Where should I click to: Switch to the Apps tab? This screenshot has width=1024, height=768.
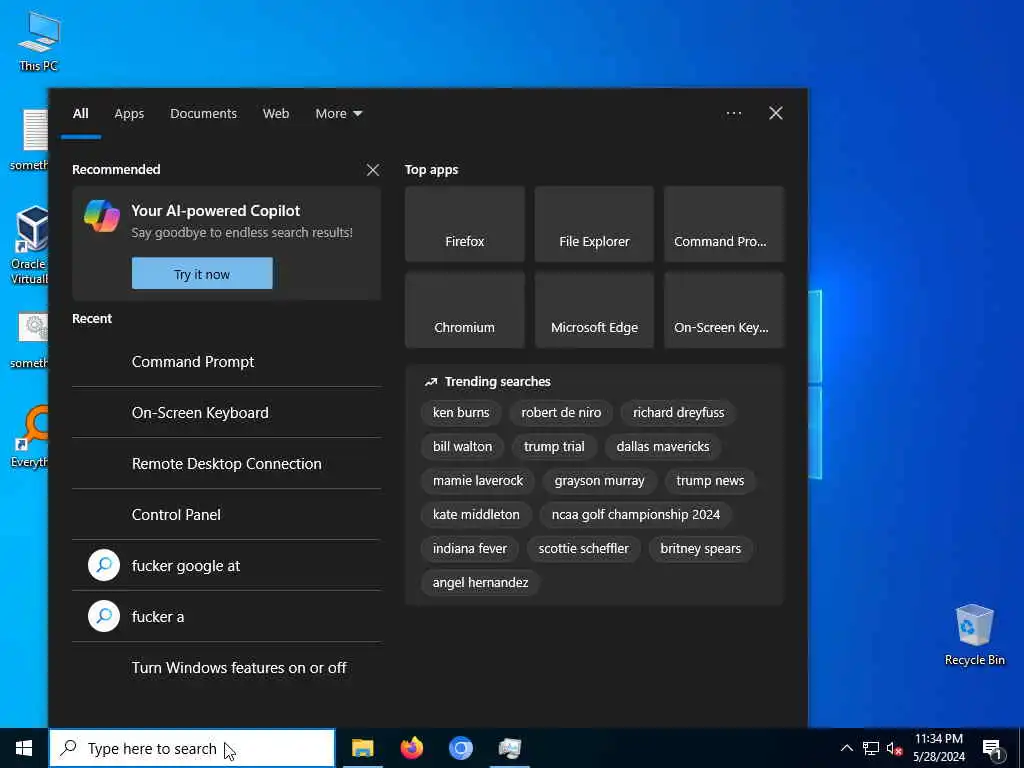[x=129, y=114]
